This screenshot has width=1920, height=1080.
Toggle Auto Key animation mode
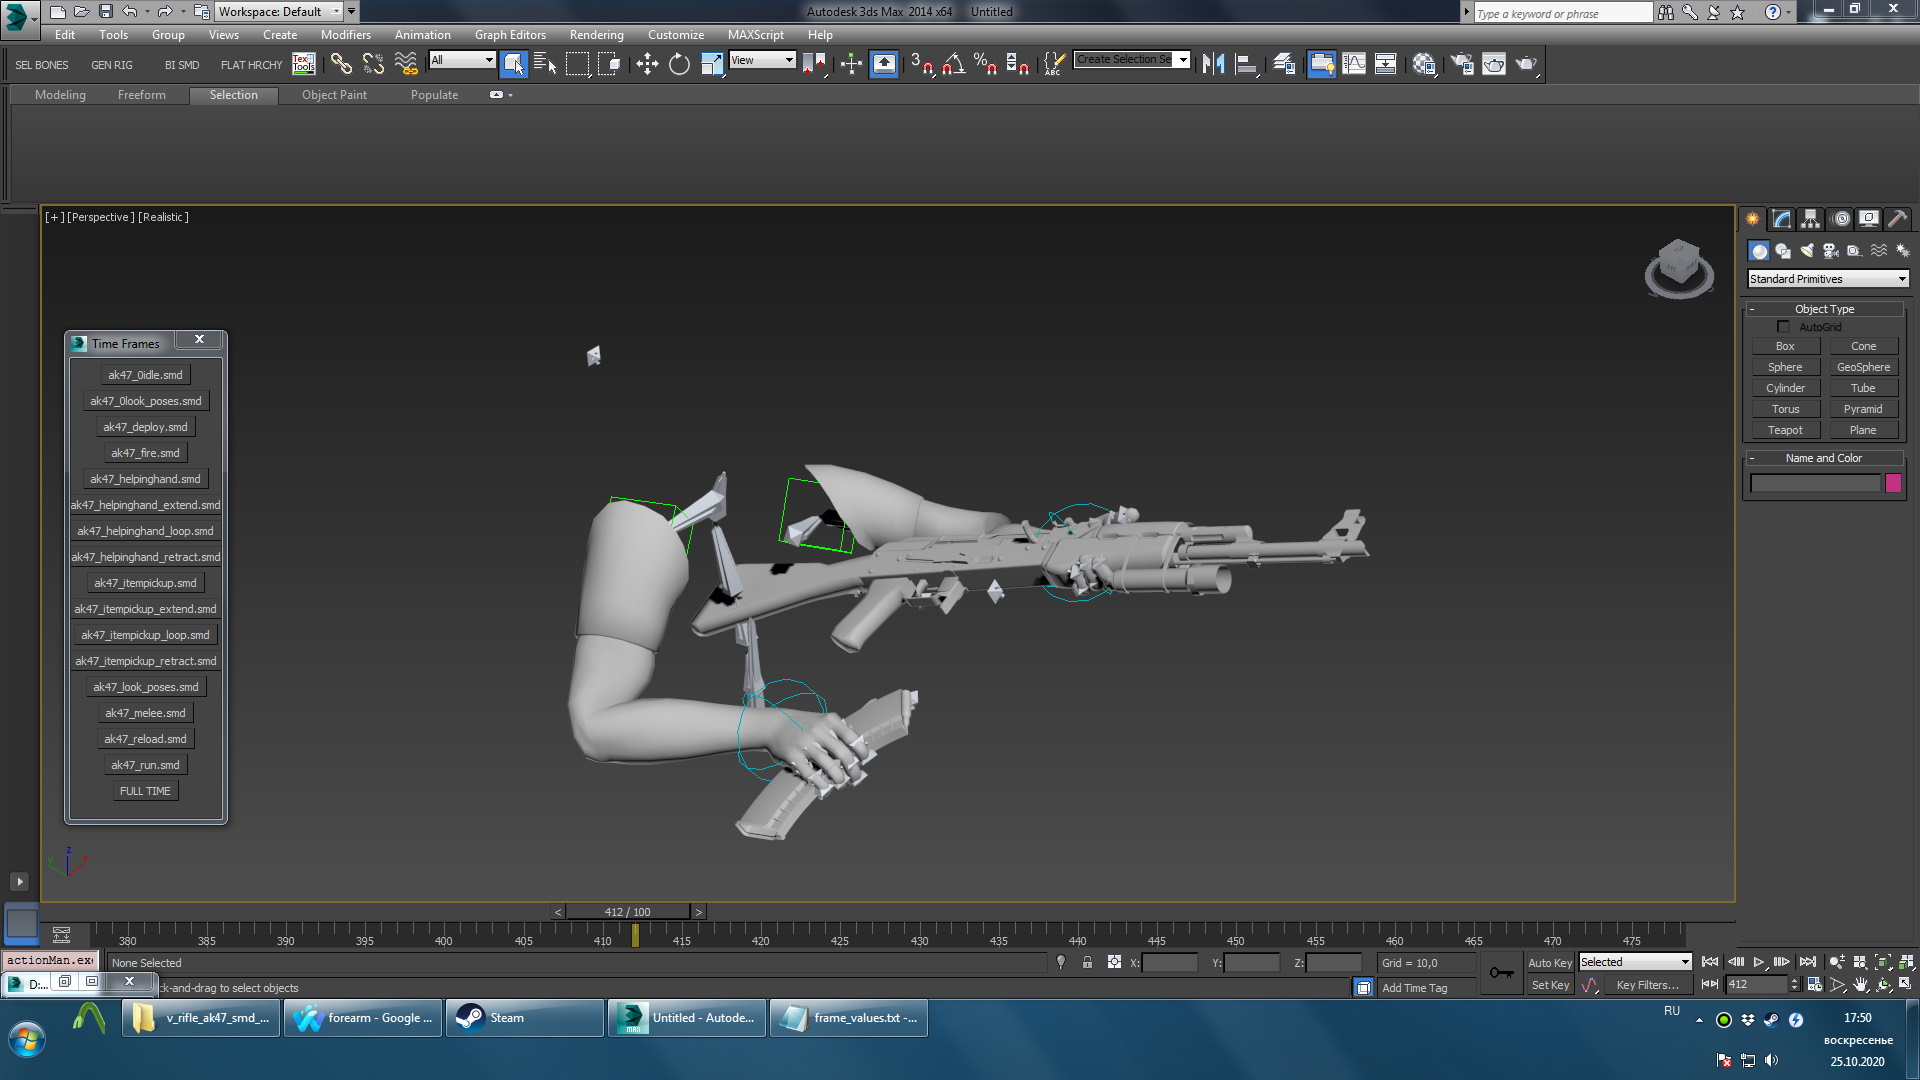pyautogui.click(x=1549, y=963)
